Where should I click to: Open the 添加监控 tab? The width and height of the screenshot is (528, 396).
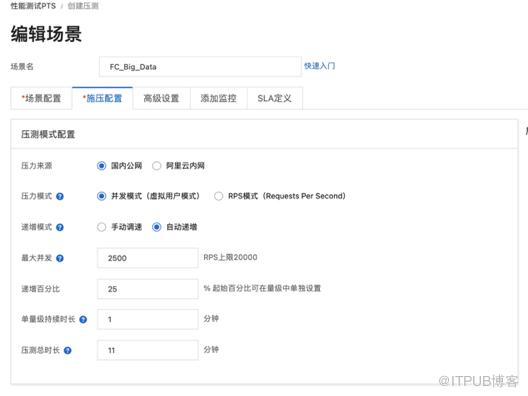coord(219,98)
